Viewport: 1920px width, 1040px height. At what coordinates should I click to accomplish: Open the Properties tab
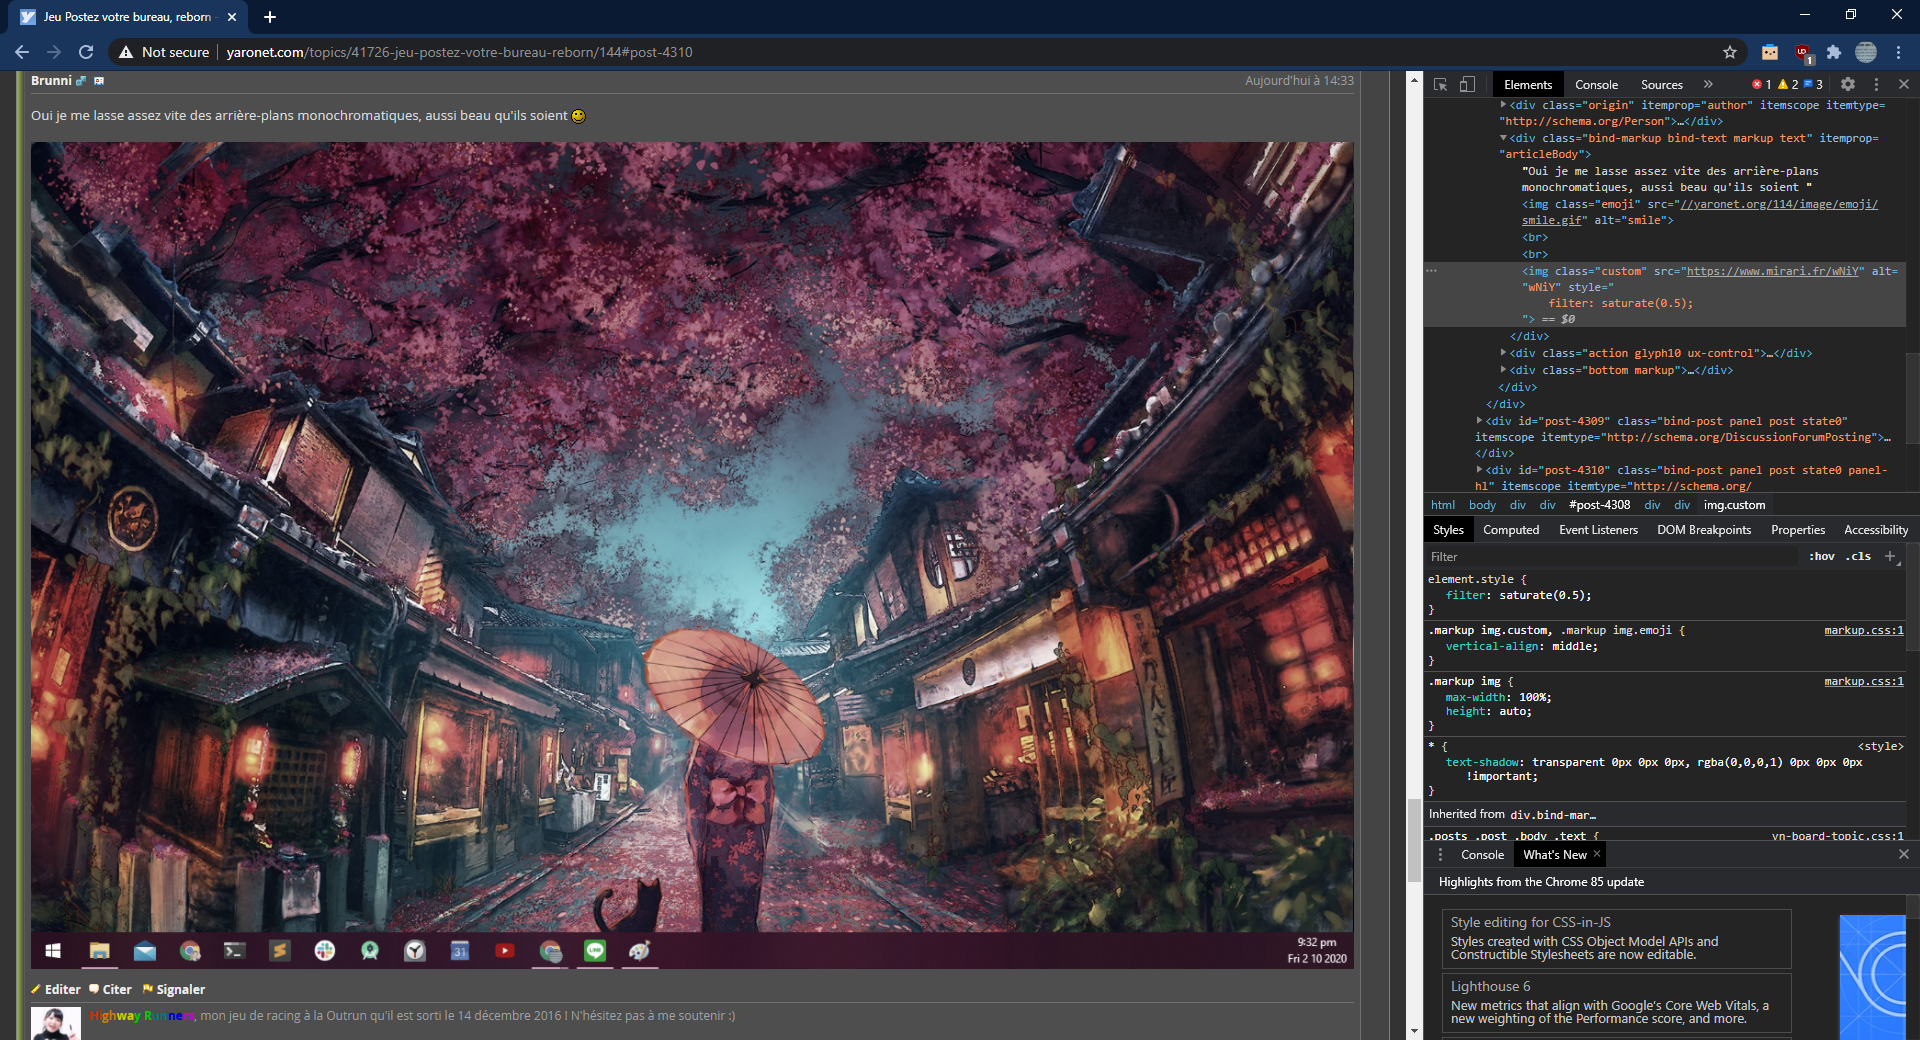tap(1798, 530)
